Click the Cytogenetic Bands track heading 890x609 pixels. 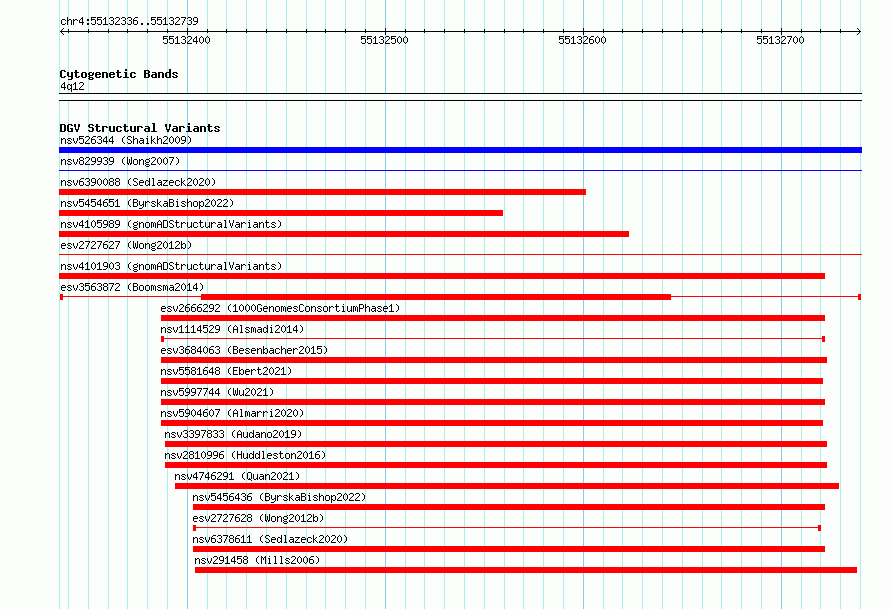(x=119, y=74)
